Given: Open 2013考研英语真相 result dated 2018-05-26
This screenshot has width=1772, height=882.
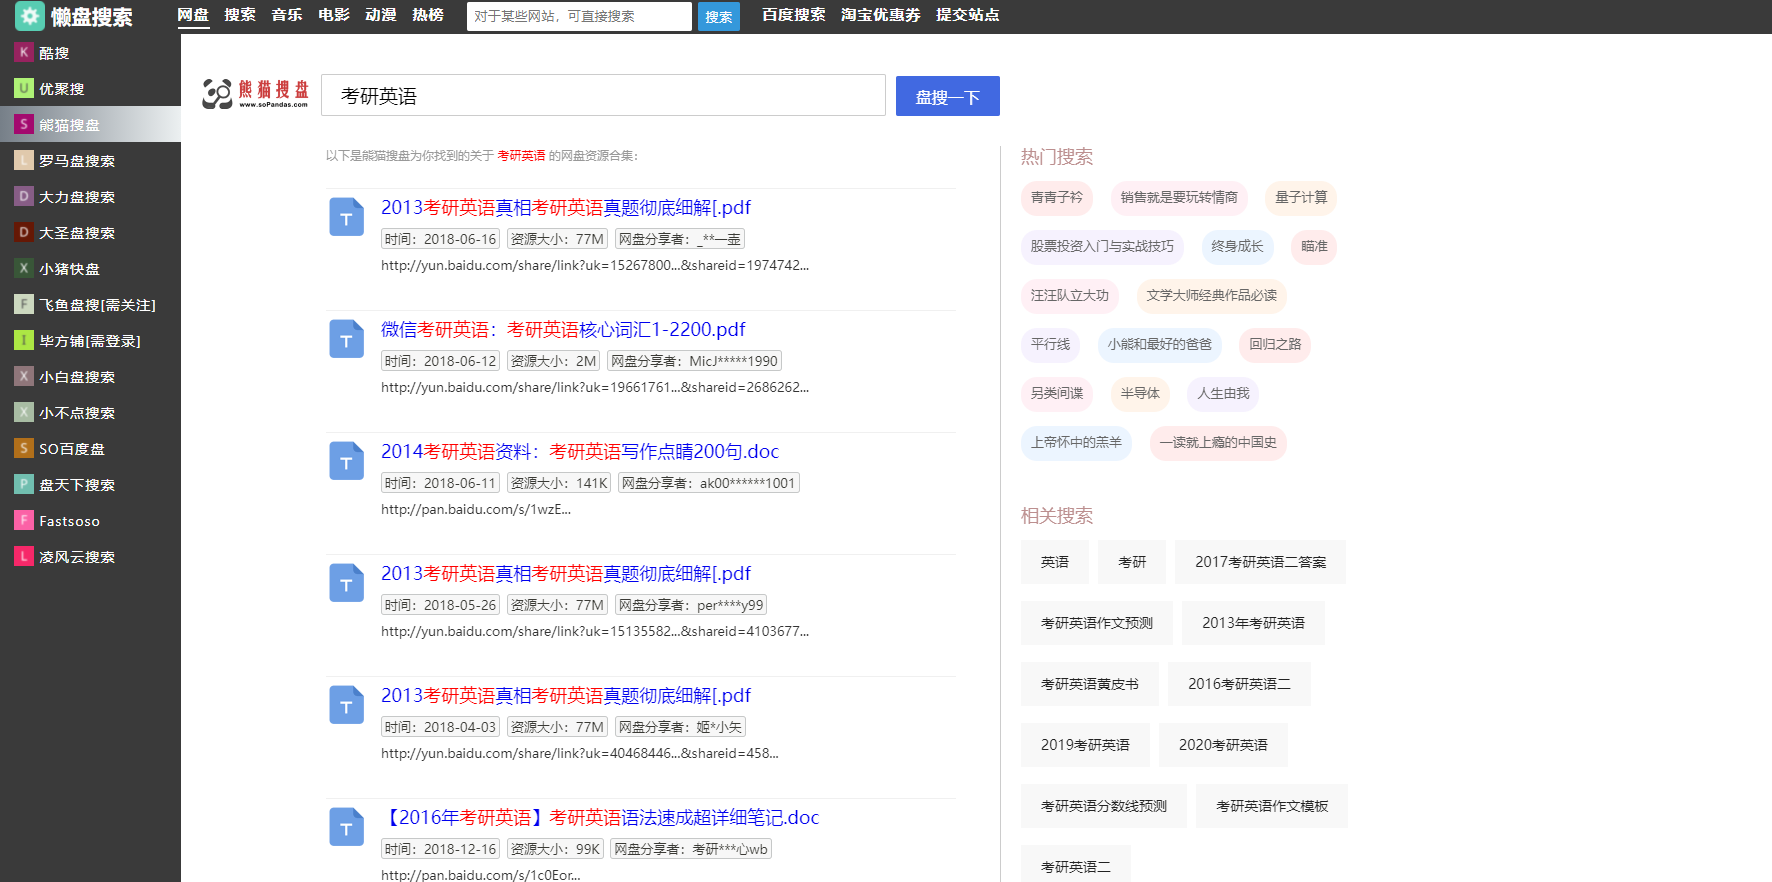Looking at the screenshot, I should (x=566, y=573).
